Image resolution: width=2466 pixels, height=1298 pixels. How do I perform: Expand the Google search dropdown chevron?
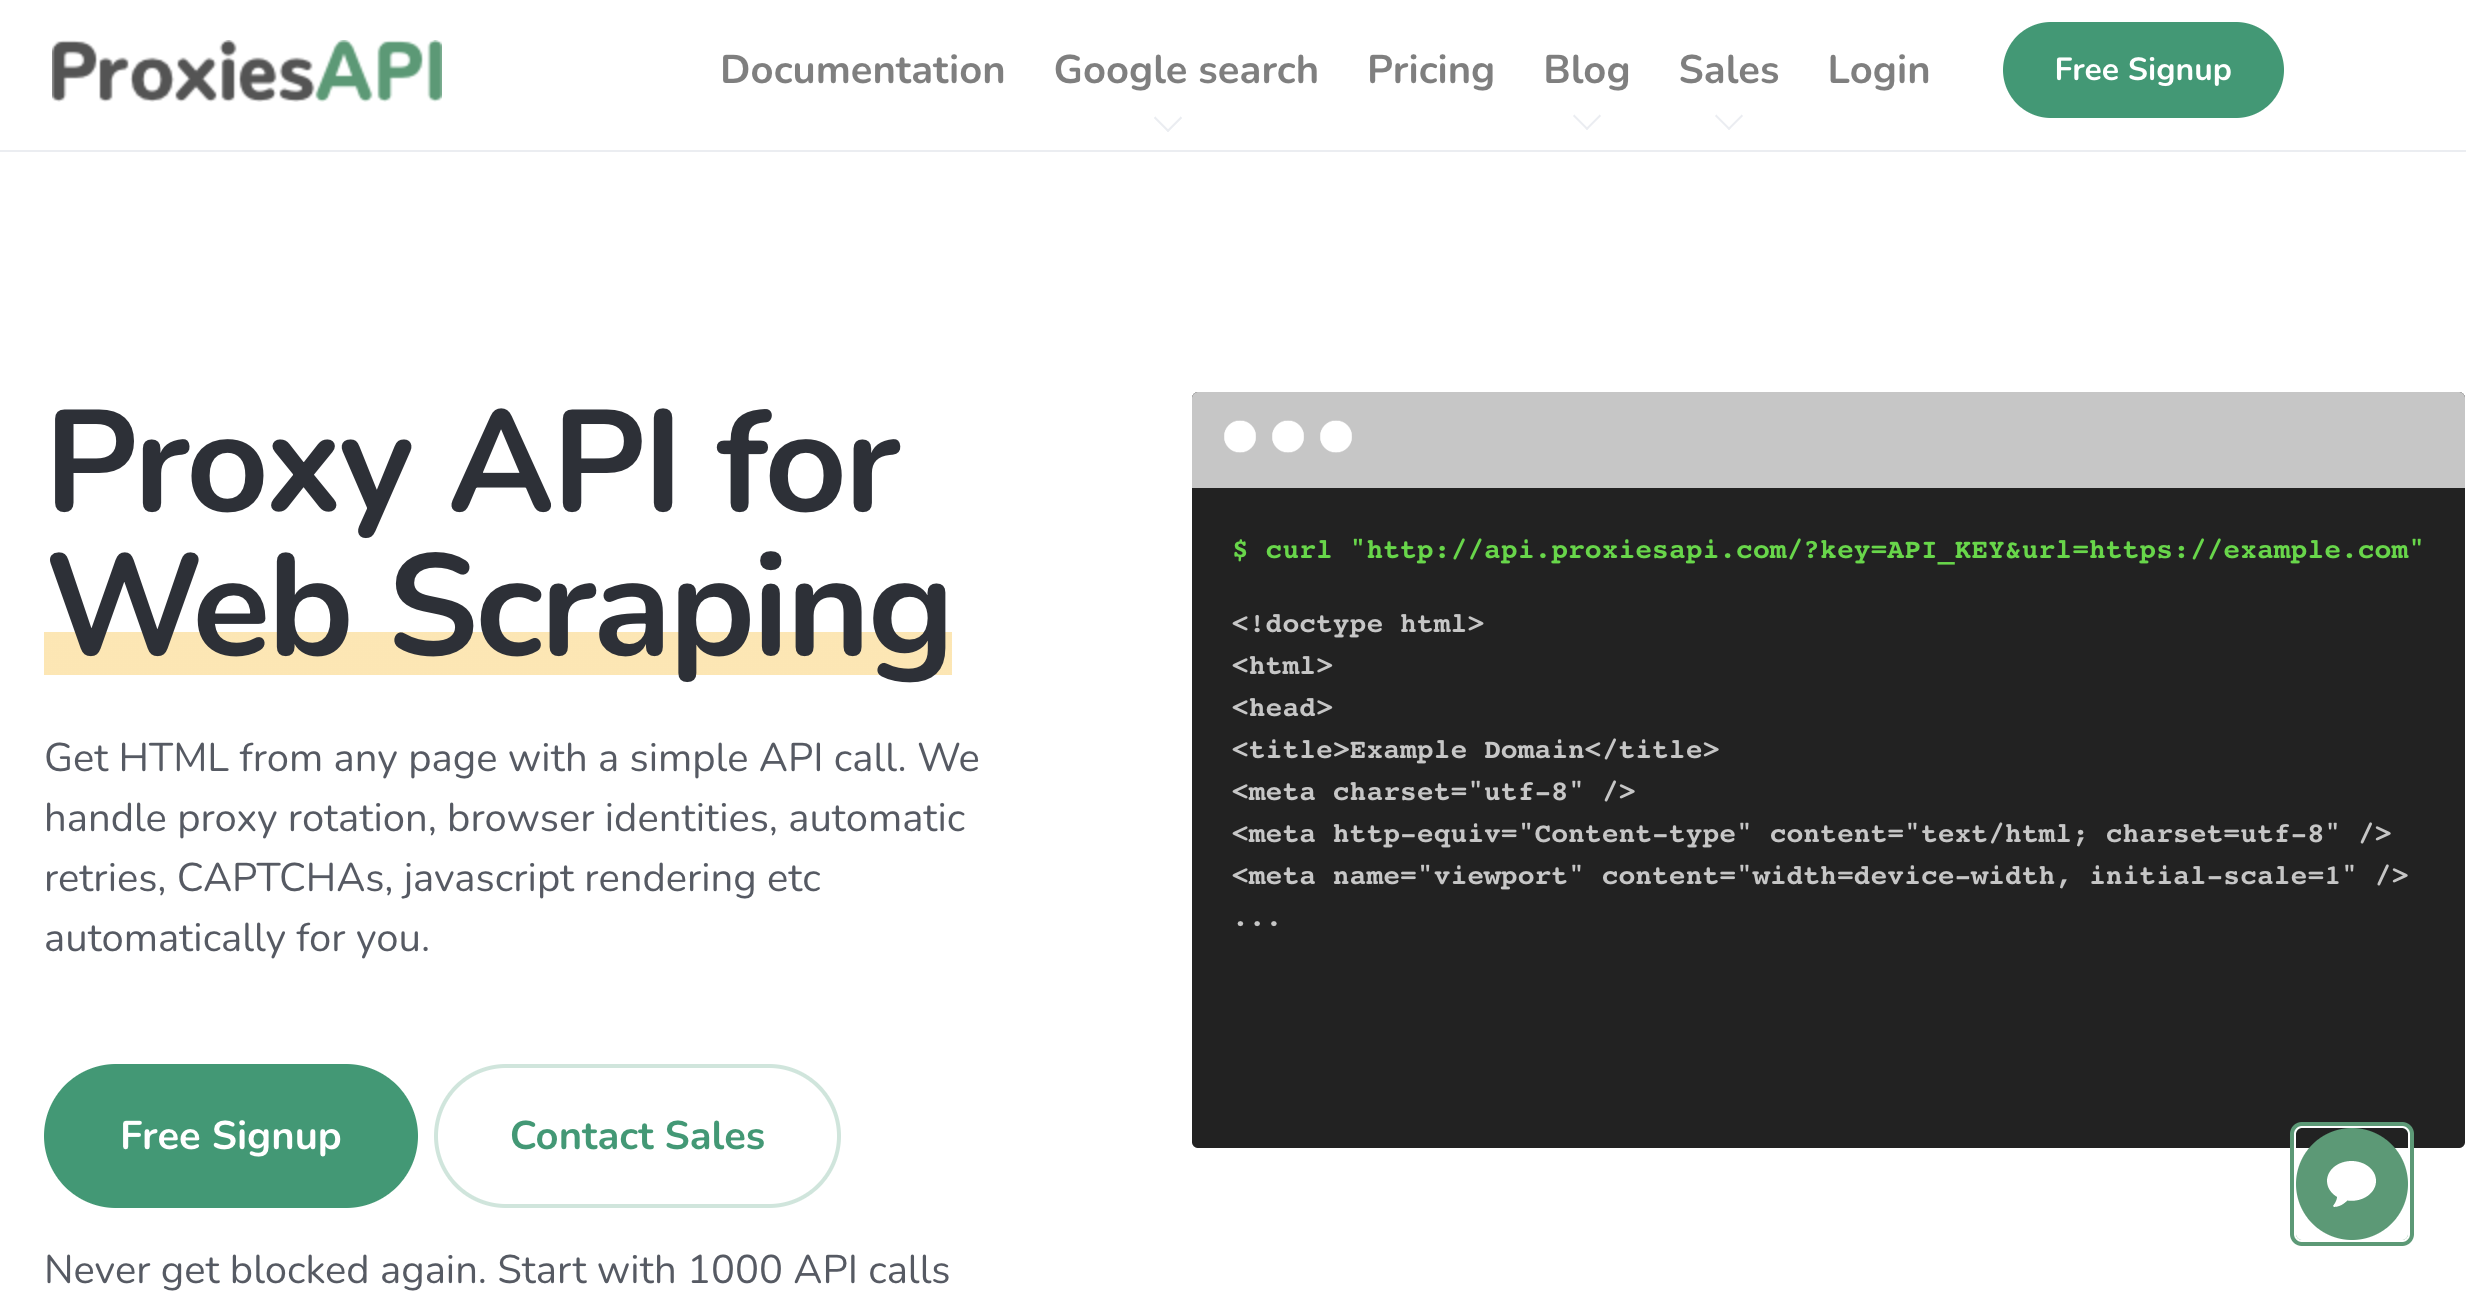click(1168, 123)
